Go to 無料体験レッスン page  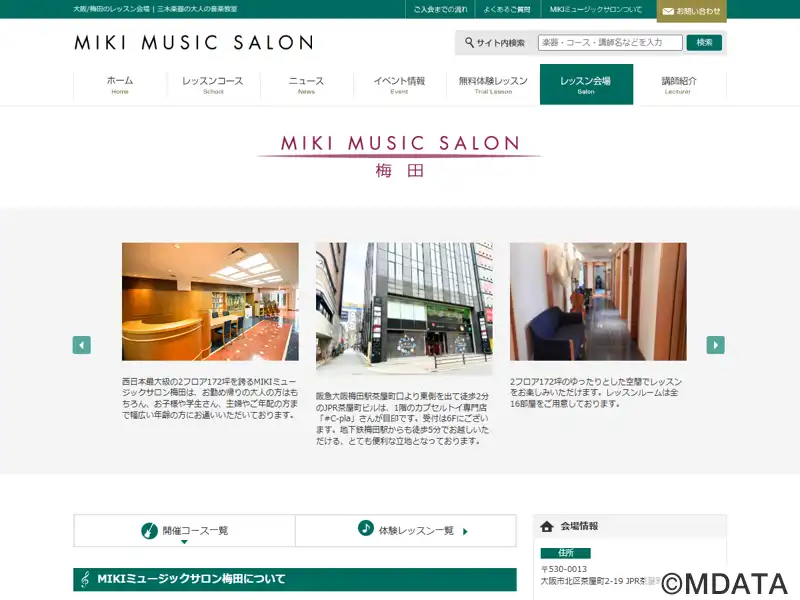point(493,85)
